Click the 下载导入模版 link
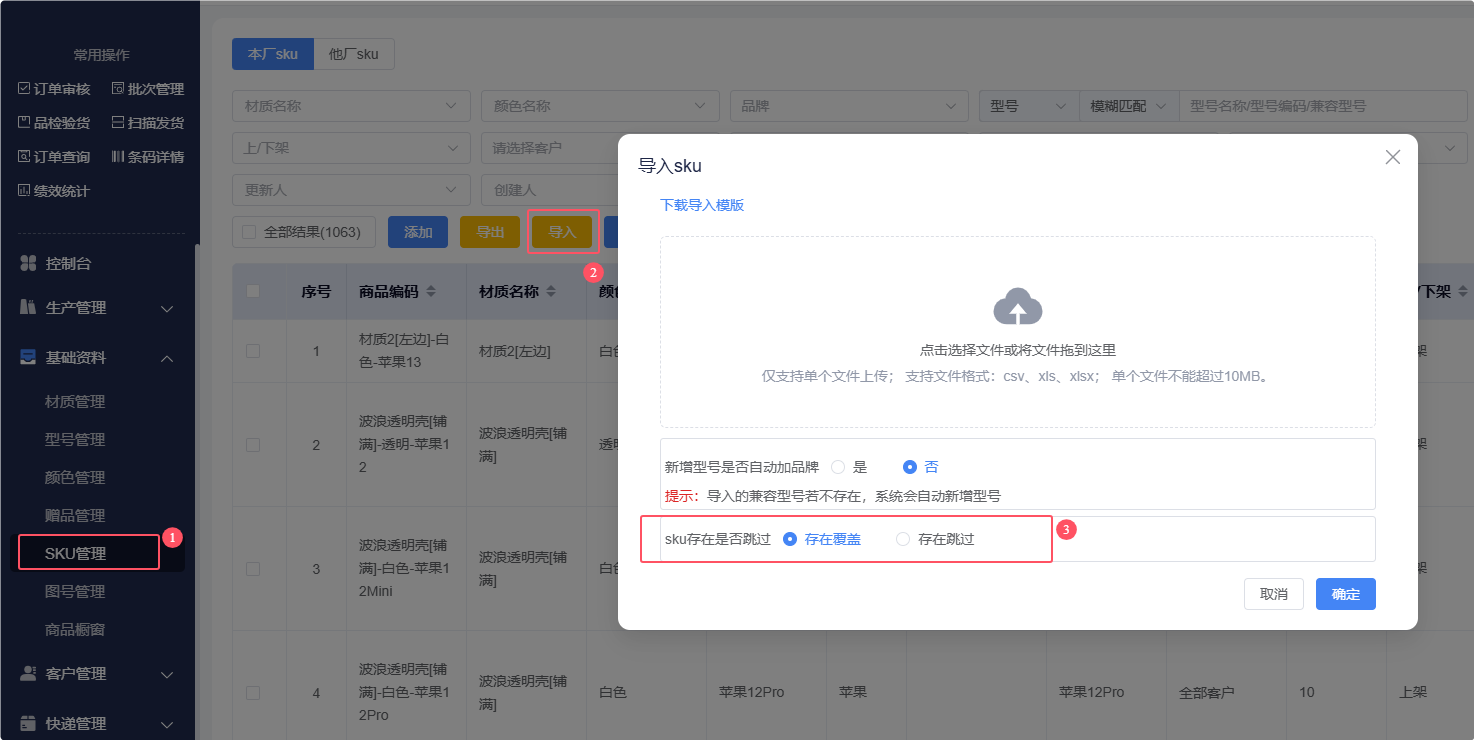Screen dimensions: 1474x740 pos(702,205)
